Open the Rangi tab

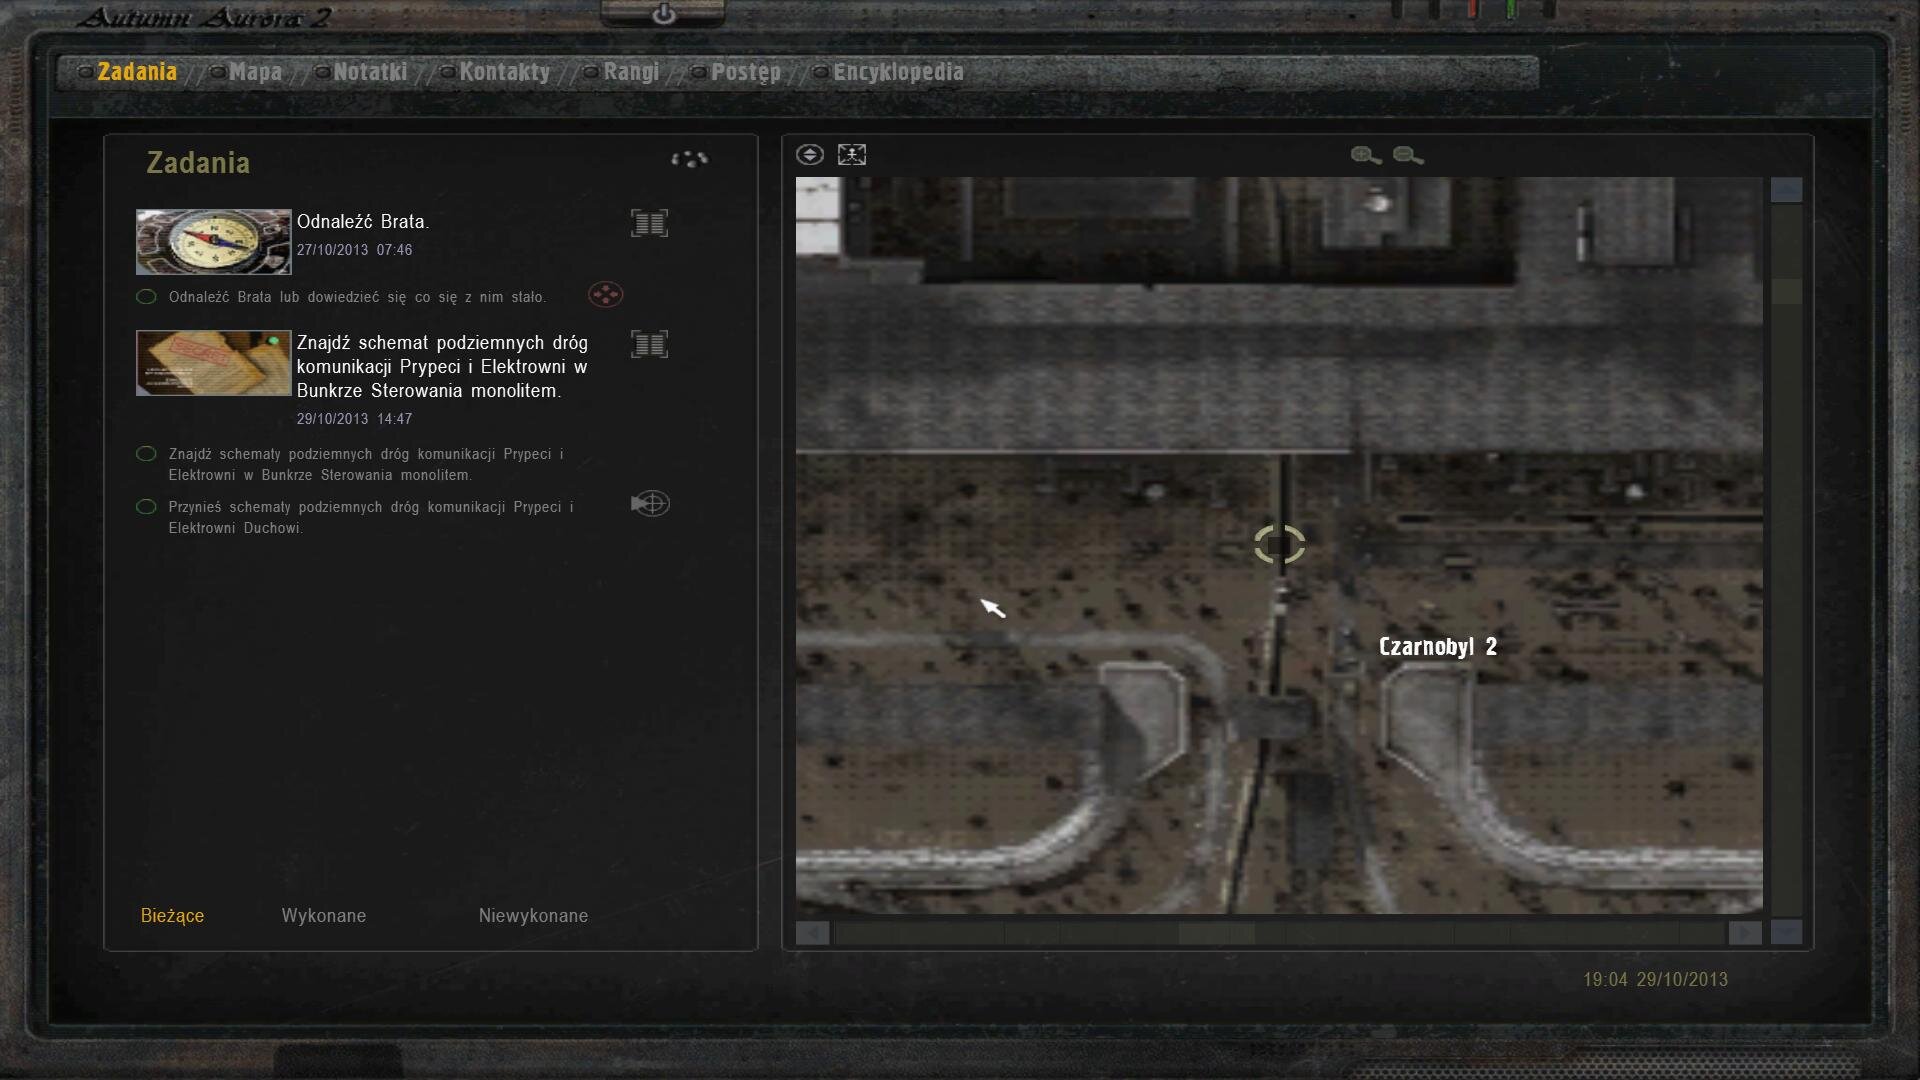pos(631,72)
